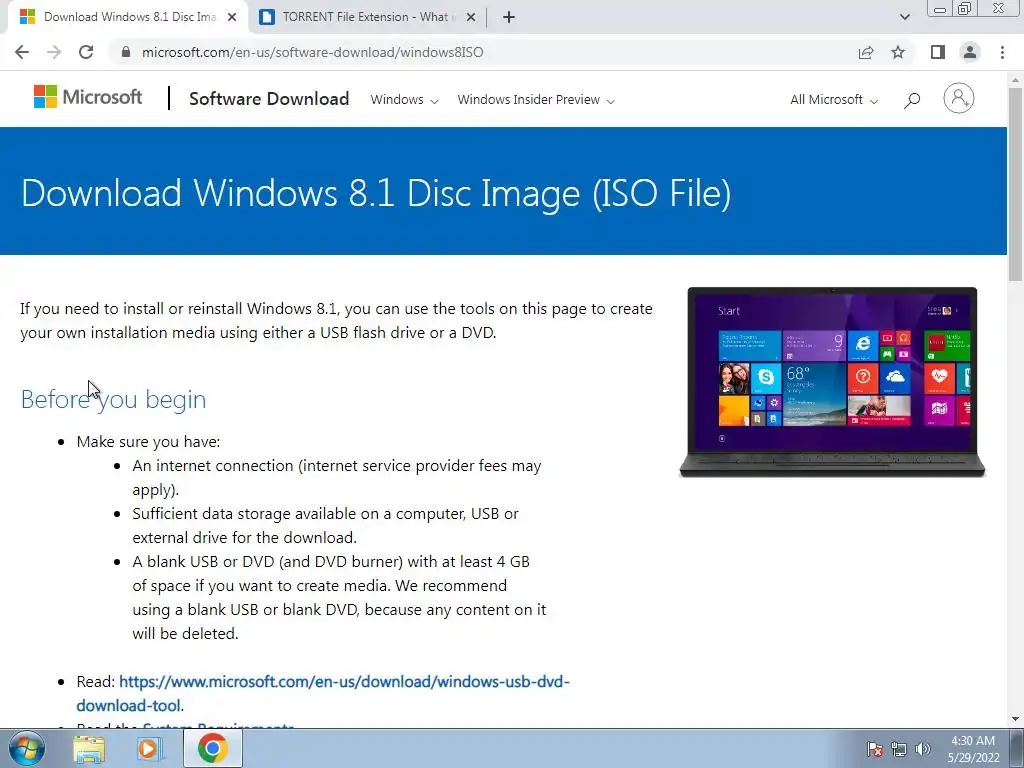
Task: Go back using browser back arrow
Action: tap(22, 52)
